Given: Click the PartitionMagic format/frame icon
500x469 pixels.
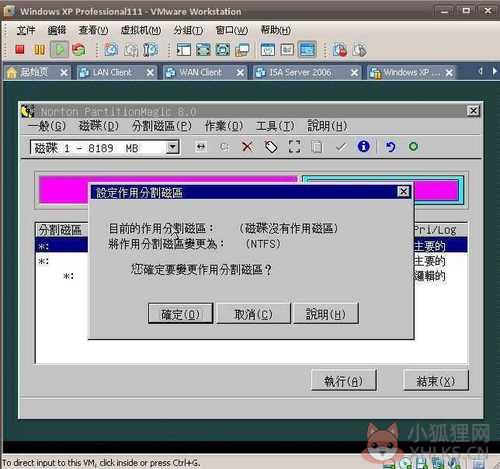Looking at the screenshot, I should 294,147.
